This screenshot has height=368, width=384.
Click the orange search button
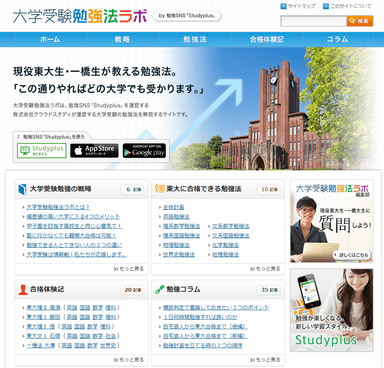coord(360,21)
